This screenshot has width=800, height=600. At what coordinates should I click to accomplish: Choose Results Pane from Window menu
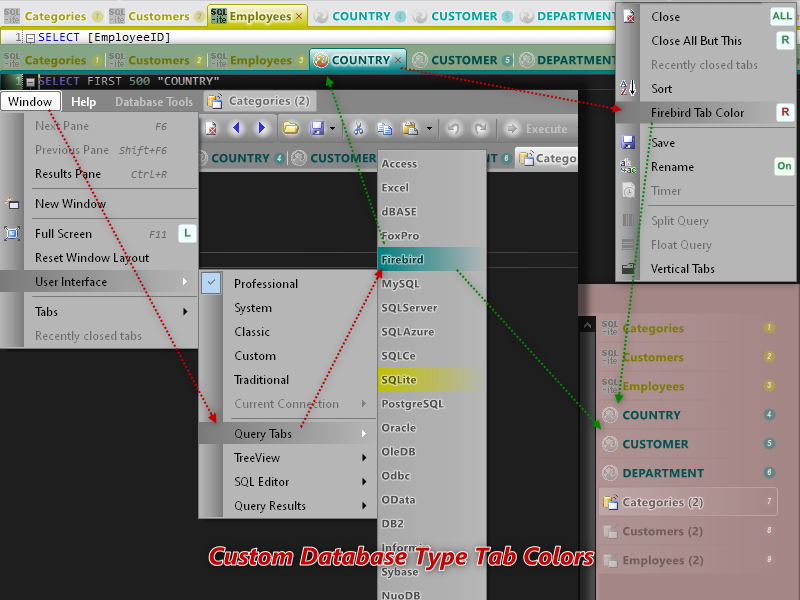coord(68,173)
